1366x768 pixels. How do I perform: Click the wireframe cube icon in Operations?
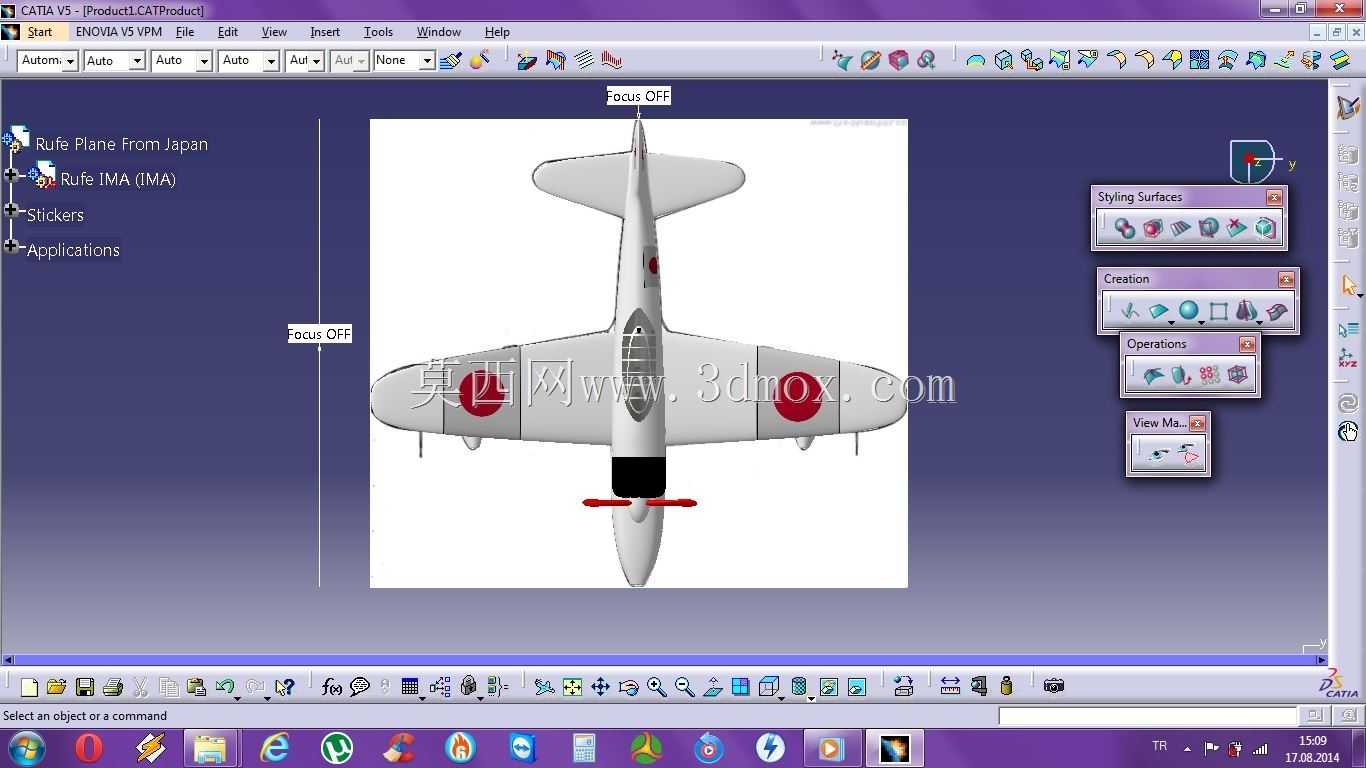1238,375
